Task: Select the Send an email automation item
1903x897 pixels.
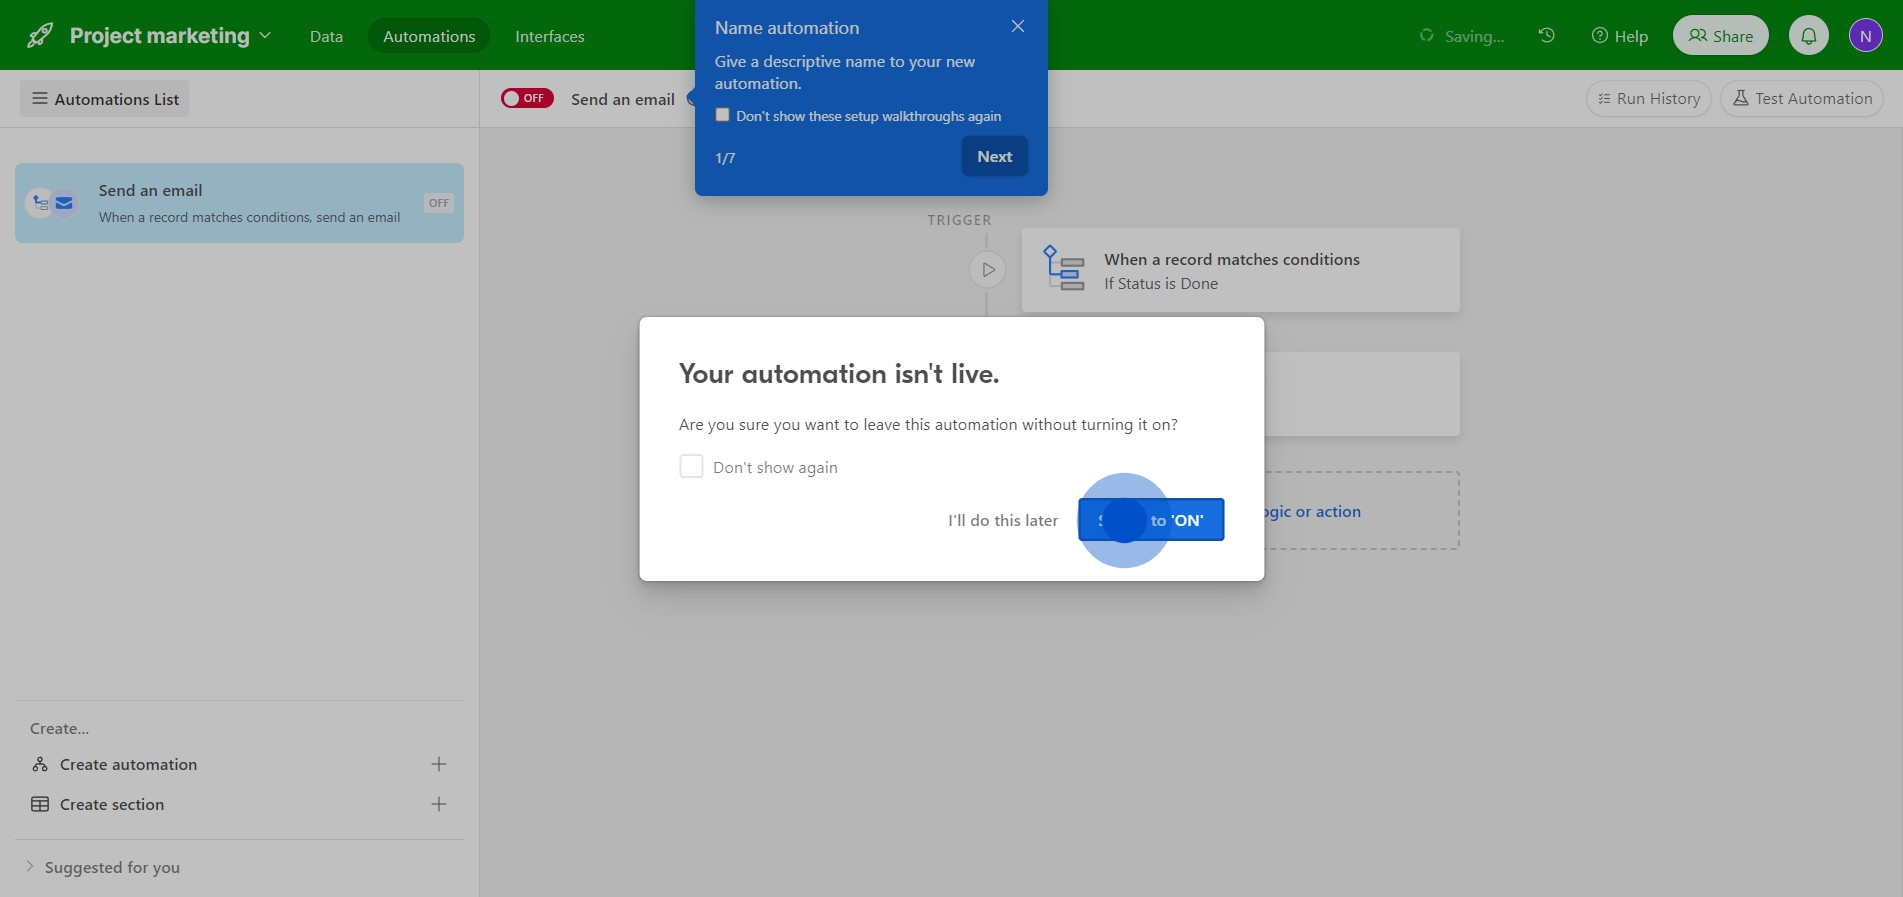Action: (x=239, y=203)
